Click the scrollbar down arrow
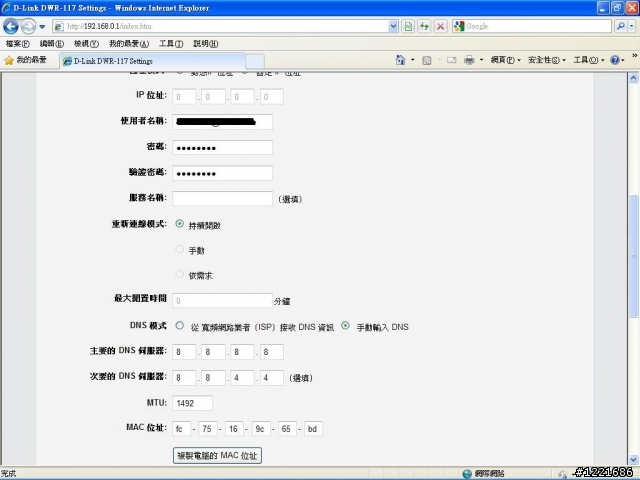The height and width of the screenshot is (480, 640). tap(633, 459)
